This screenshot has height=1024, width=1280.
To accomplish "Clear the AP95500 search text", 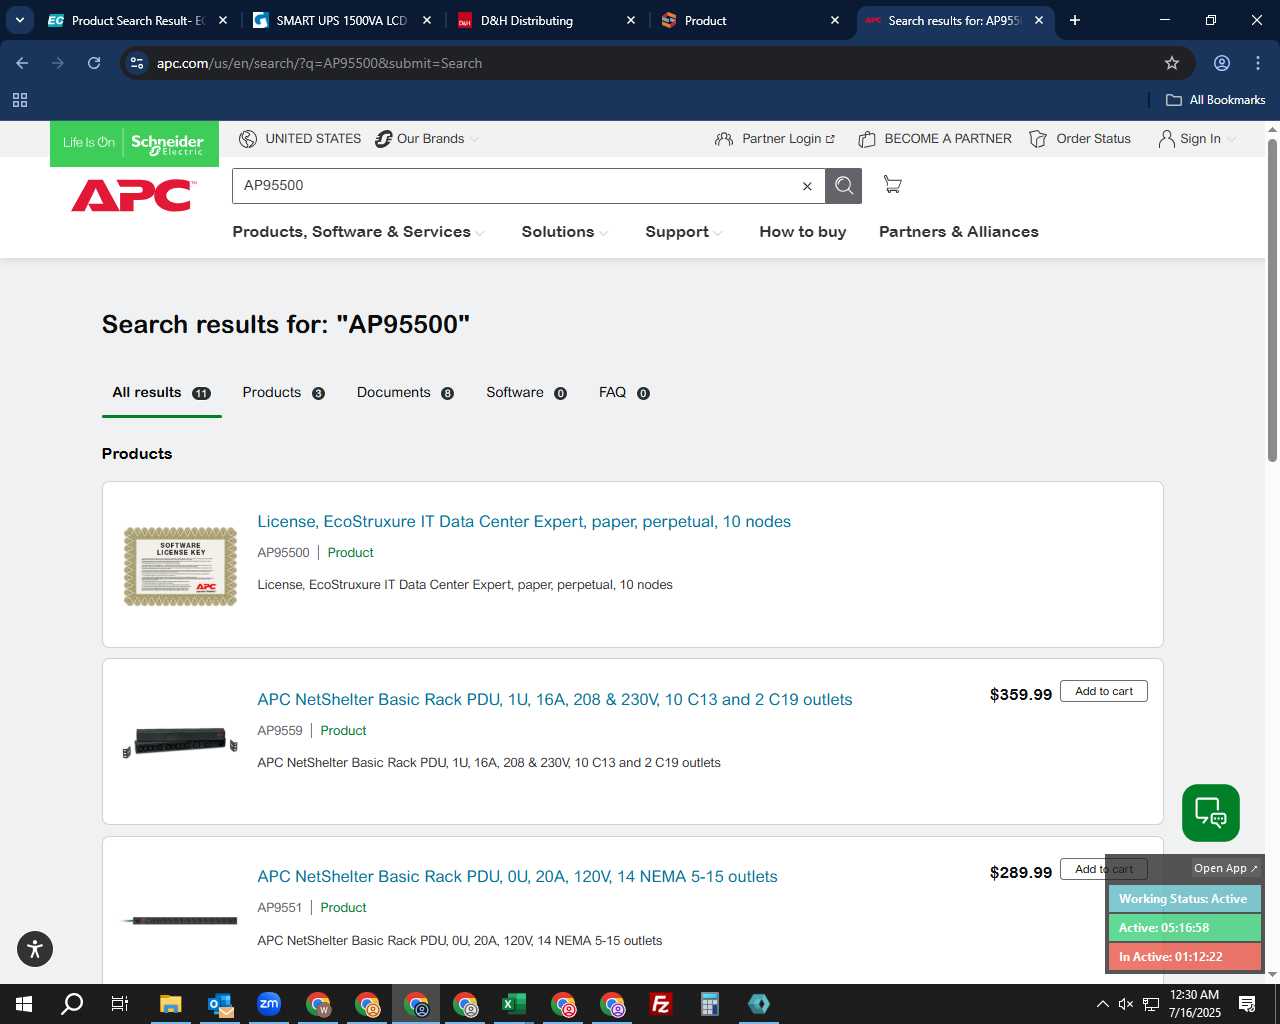I will coord(807,186).
